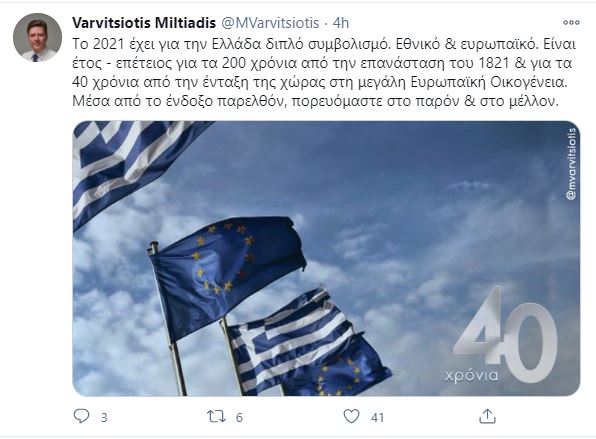596x439 pixels.
Task: Click the last tweet line beginning Μέσα από
Action: click(x=315, y=101)
